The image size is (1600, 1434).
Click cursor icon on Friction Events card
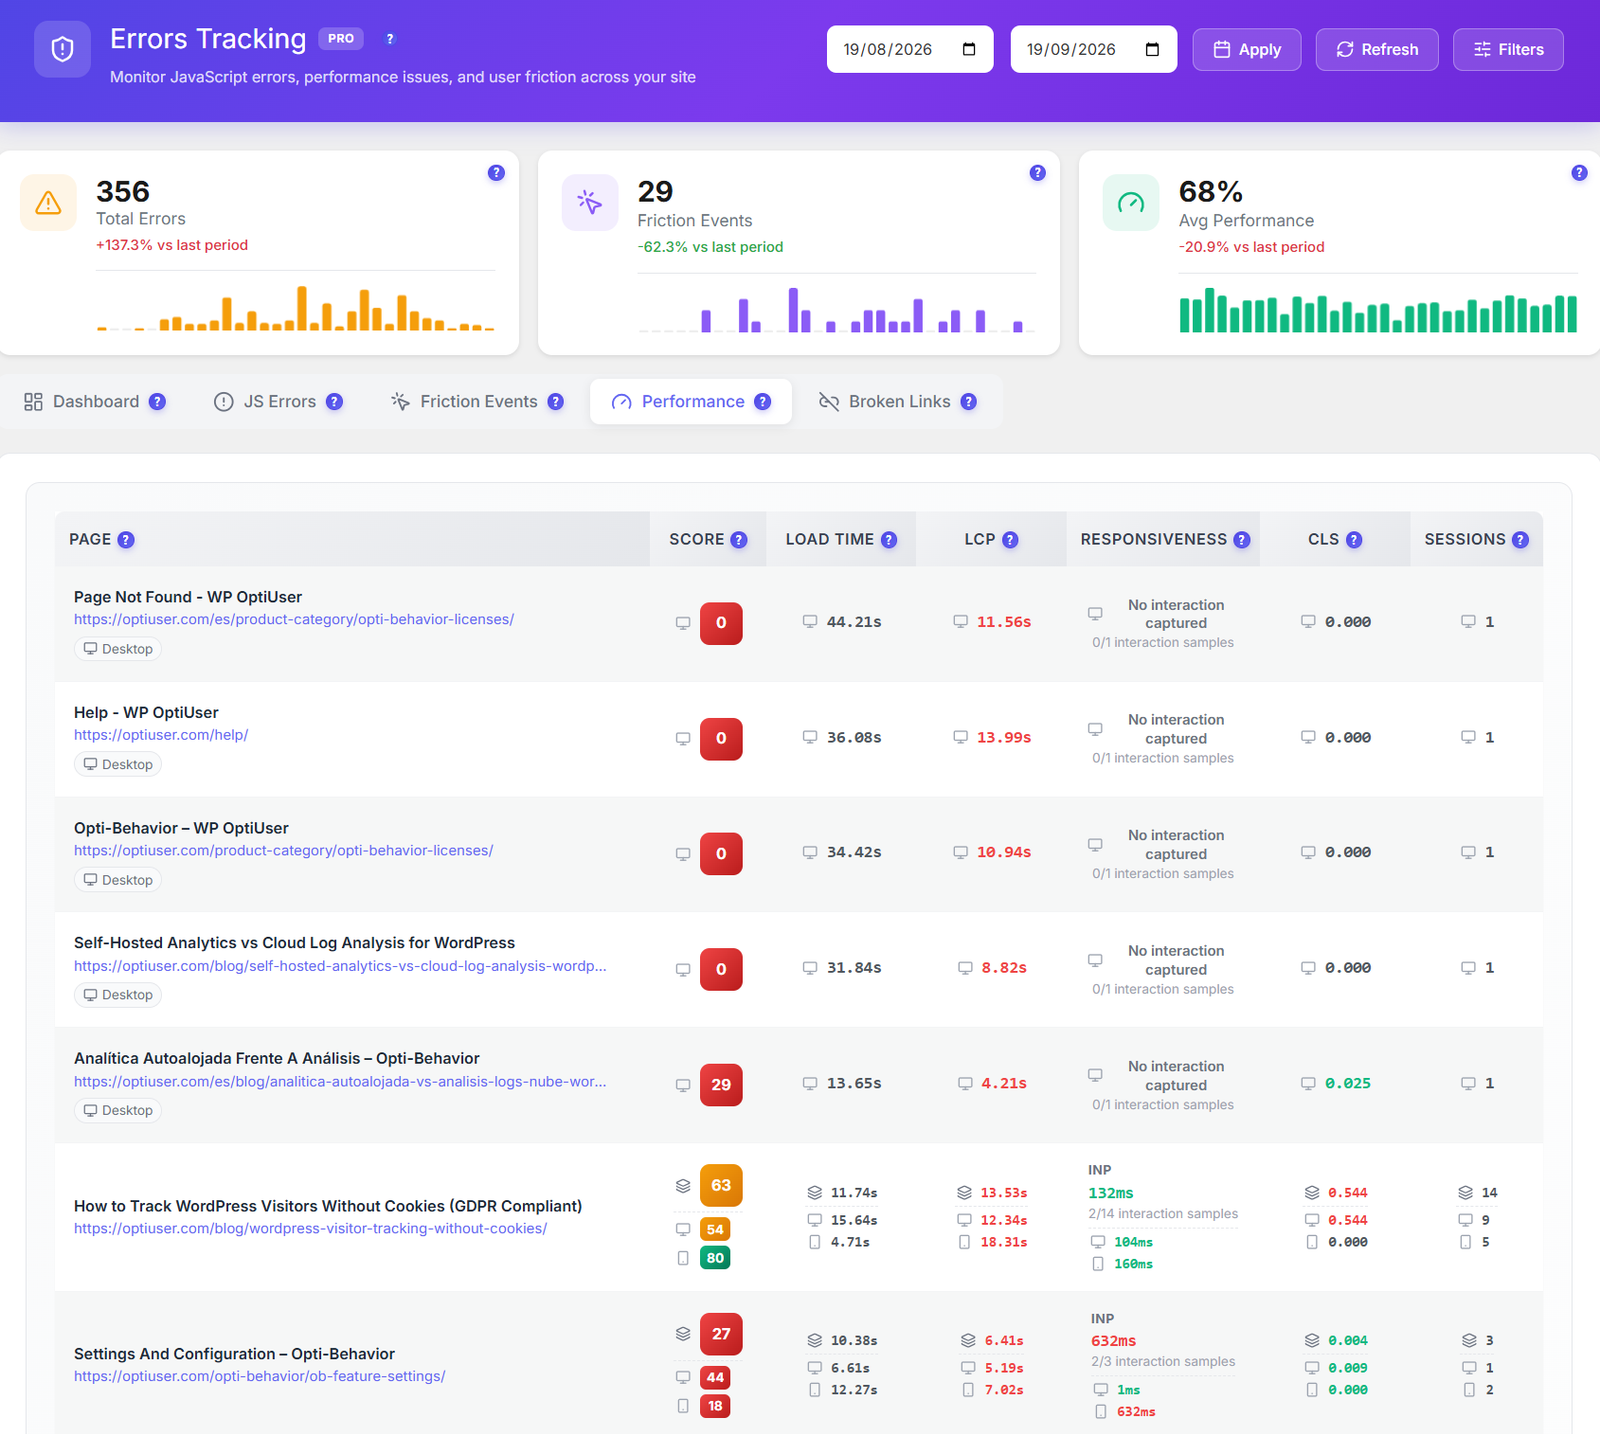(590, 203)
